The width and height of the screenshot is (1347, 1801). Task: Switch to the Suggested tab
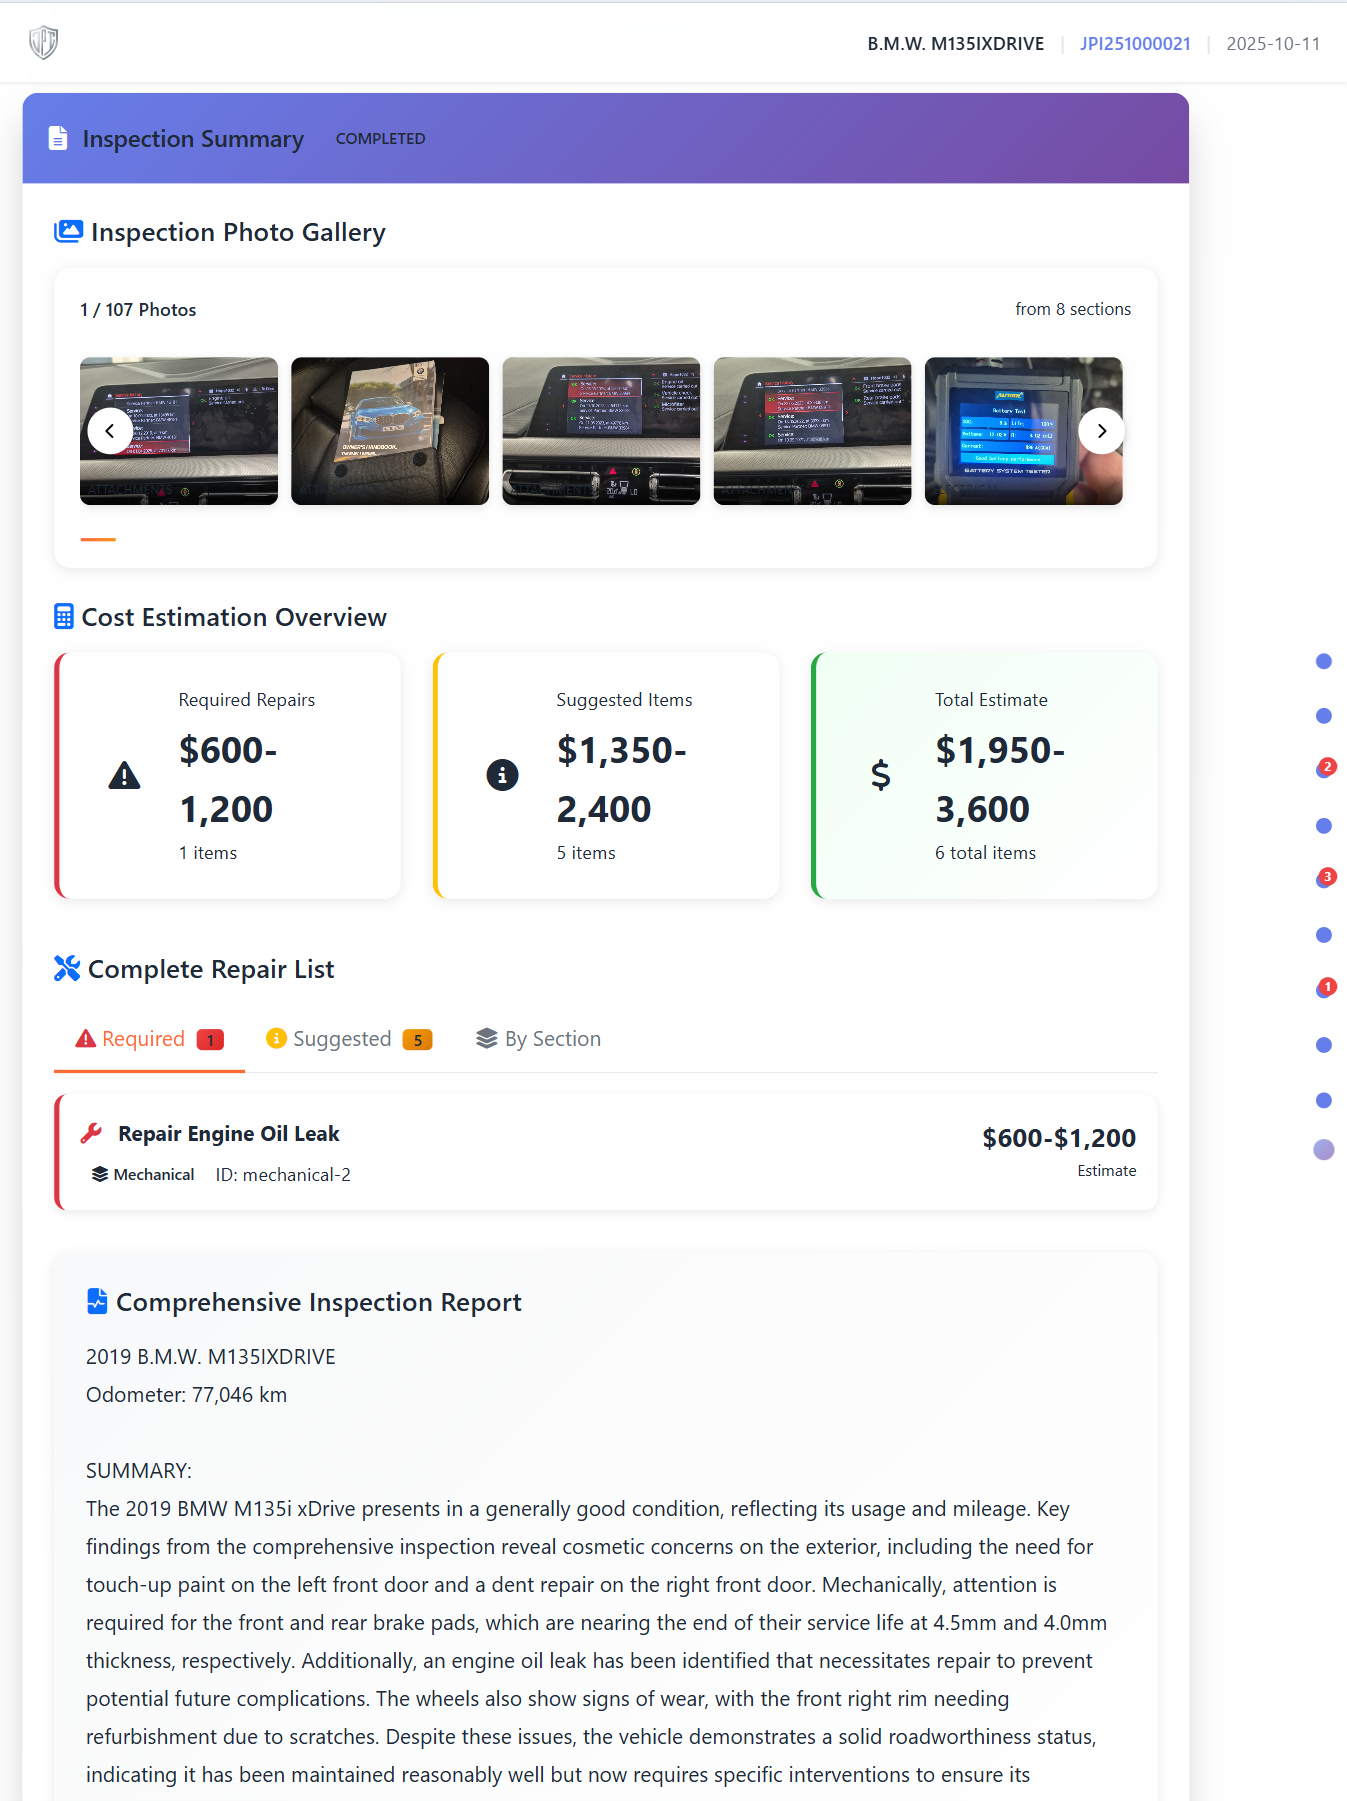tap(348, 1039)
